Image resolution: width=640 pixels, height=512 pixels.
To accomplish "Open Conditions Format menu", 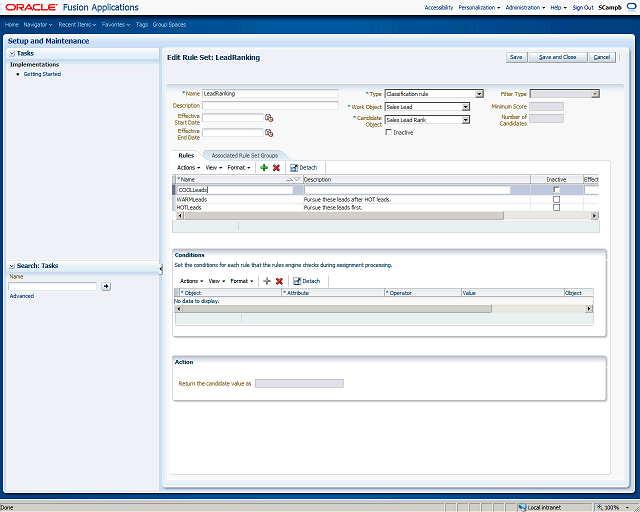I will click(242, 281).
